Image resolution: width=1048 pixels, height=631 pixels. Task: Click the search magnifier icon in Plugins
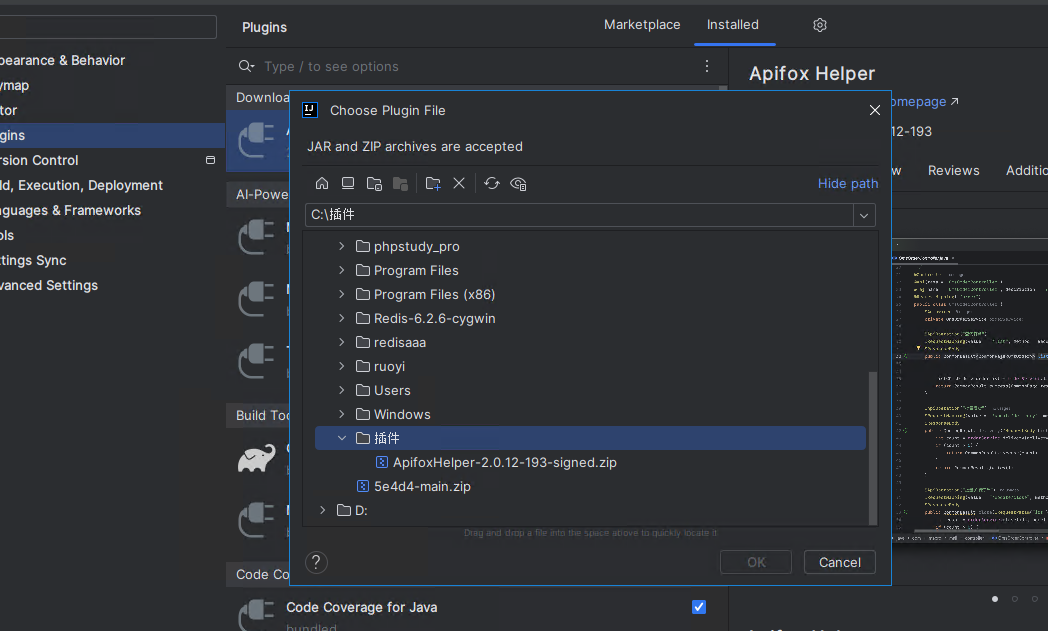tap(246, 66)
